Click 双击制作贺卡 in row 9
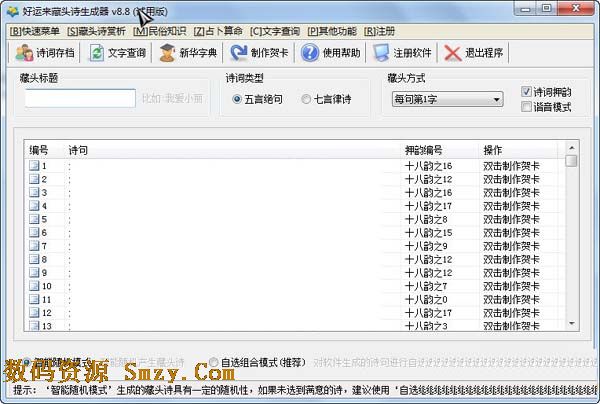The height and width of the screenshot is (404, 600). tap(511, 273)
